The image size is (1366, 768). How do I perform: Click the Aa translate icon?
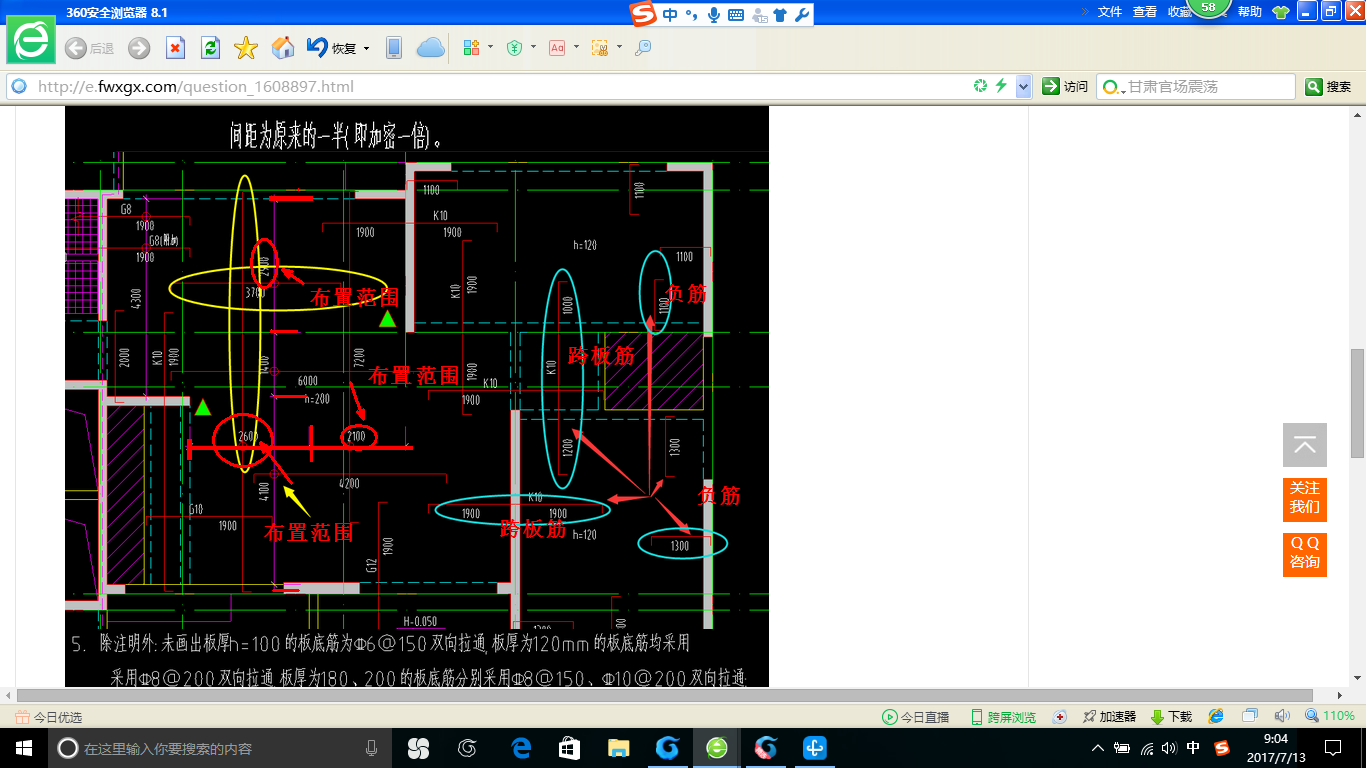coord(557,47)
